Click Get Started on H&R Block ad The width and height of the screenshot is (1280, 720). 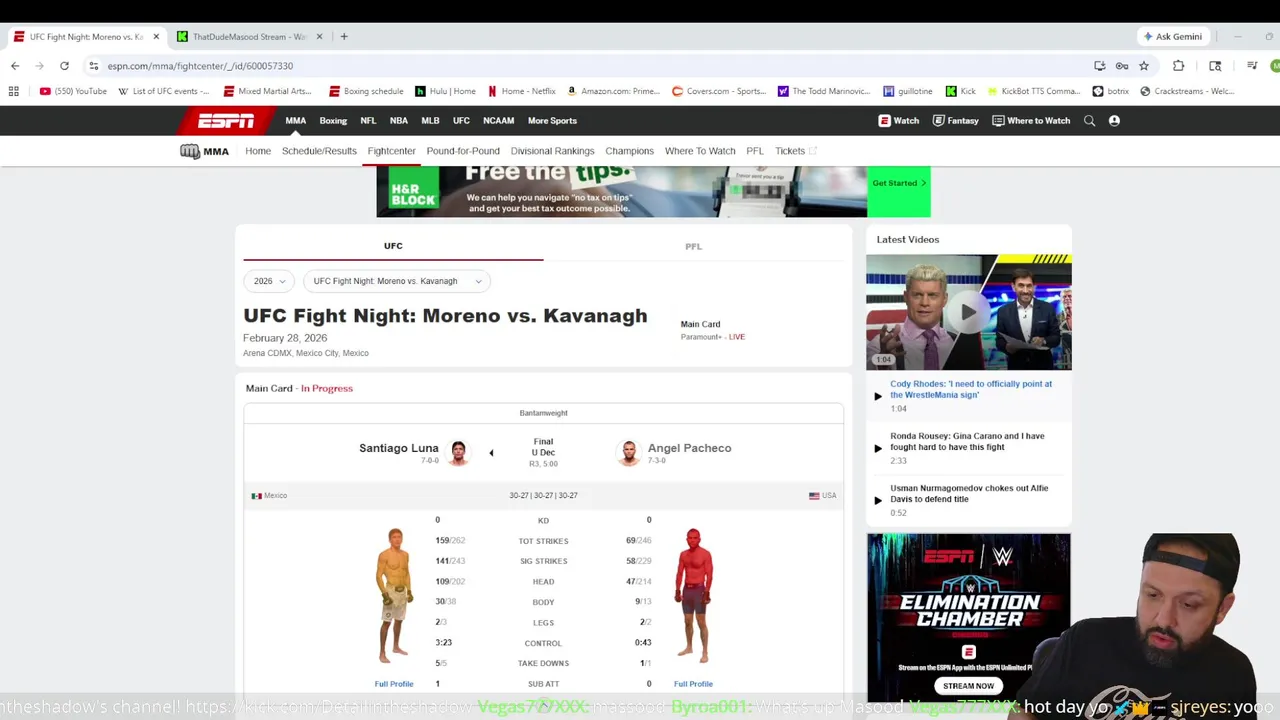[899, 183]
